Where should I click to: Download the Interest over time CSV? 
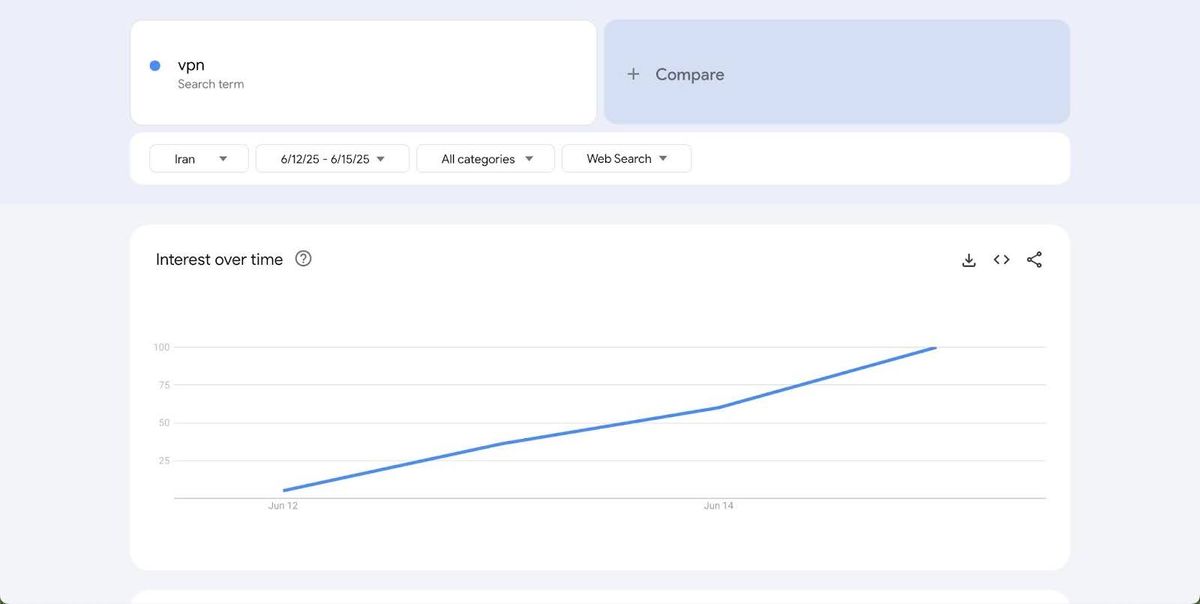968,260
